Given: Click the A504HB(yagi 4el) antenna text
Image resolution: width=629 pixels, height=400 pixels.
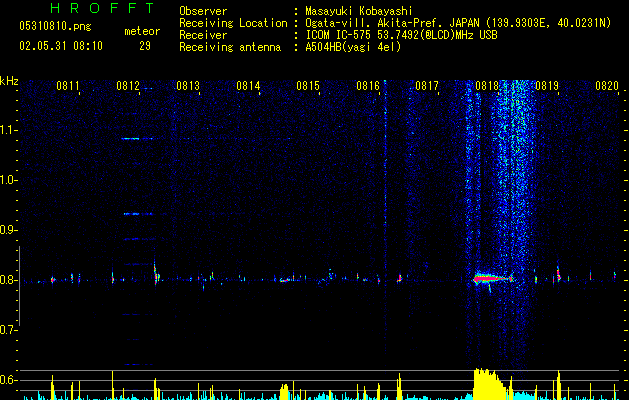Looking at the screenshot, I should [x=353, y=47].
